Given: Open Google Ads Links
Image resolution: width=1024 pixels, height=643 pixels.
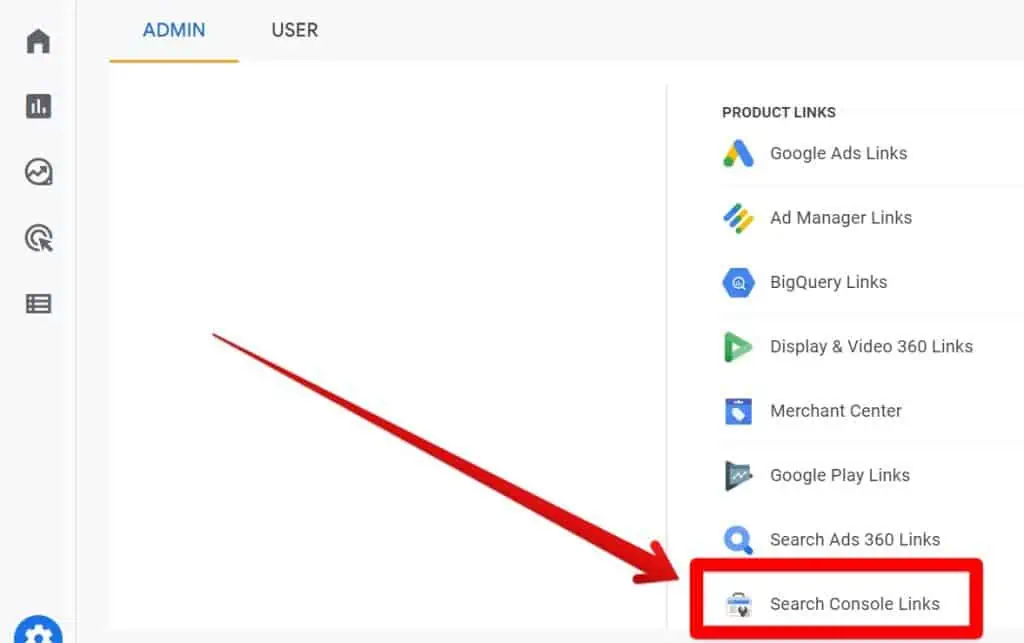Looking at the screenshot, I should pyautogui.click(x=838, y=153).
